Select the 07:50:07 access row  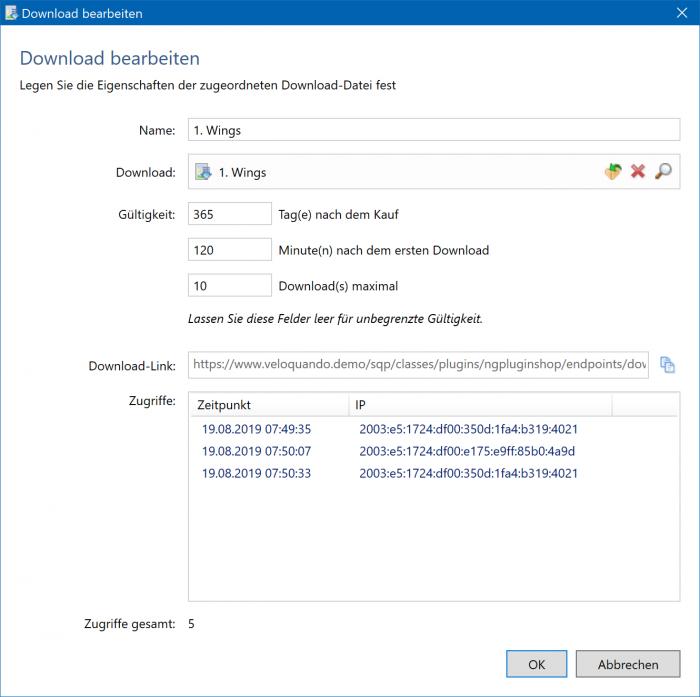[256, 451]
